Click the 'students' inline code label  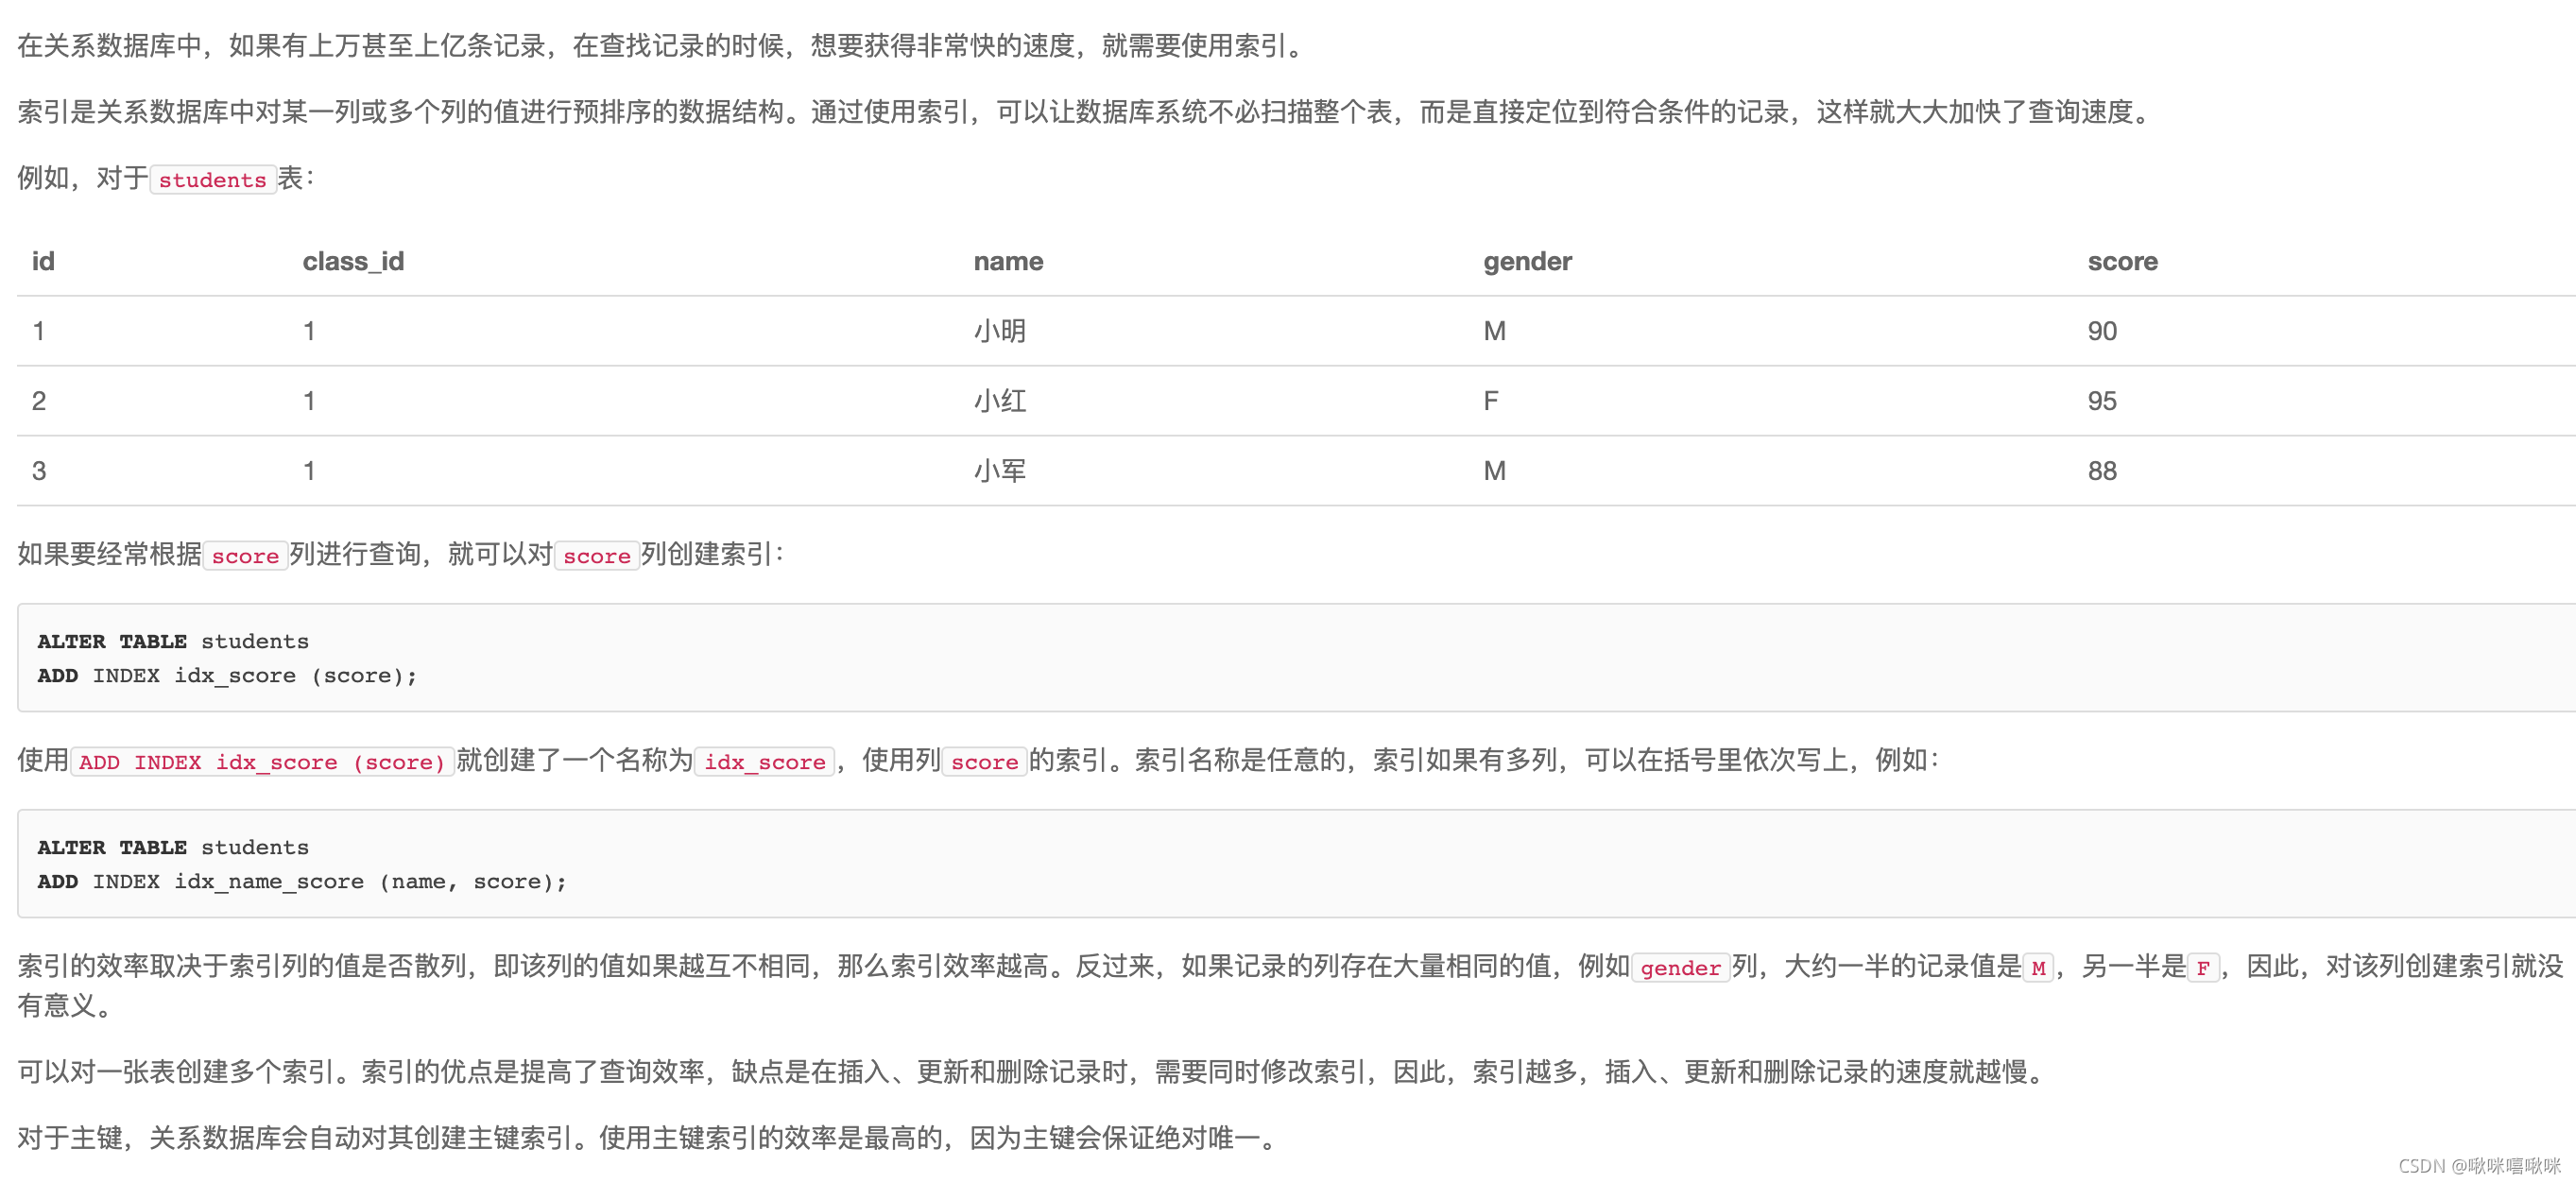212,180
